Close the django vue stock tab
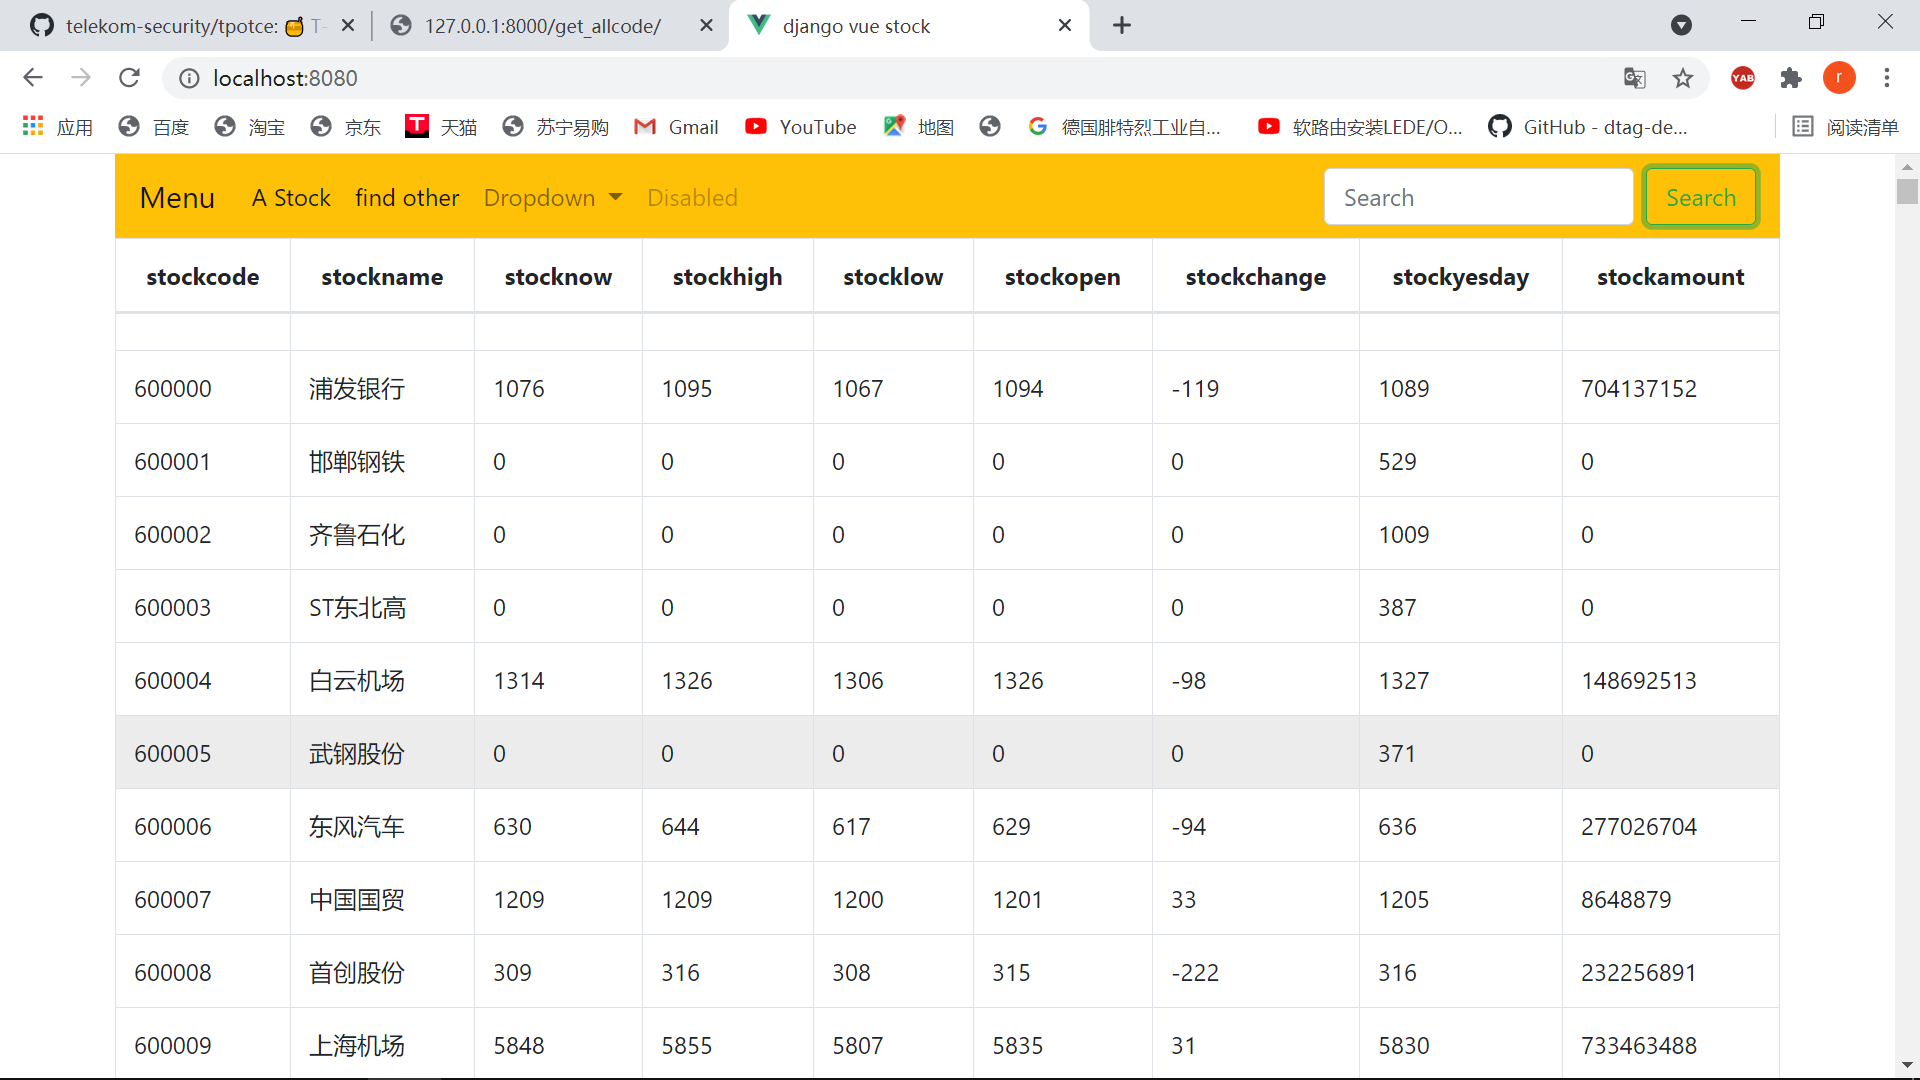 pos(1065,26)
